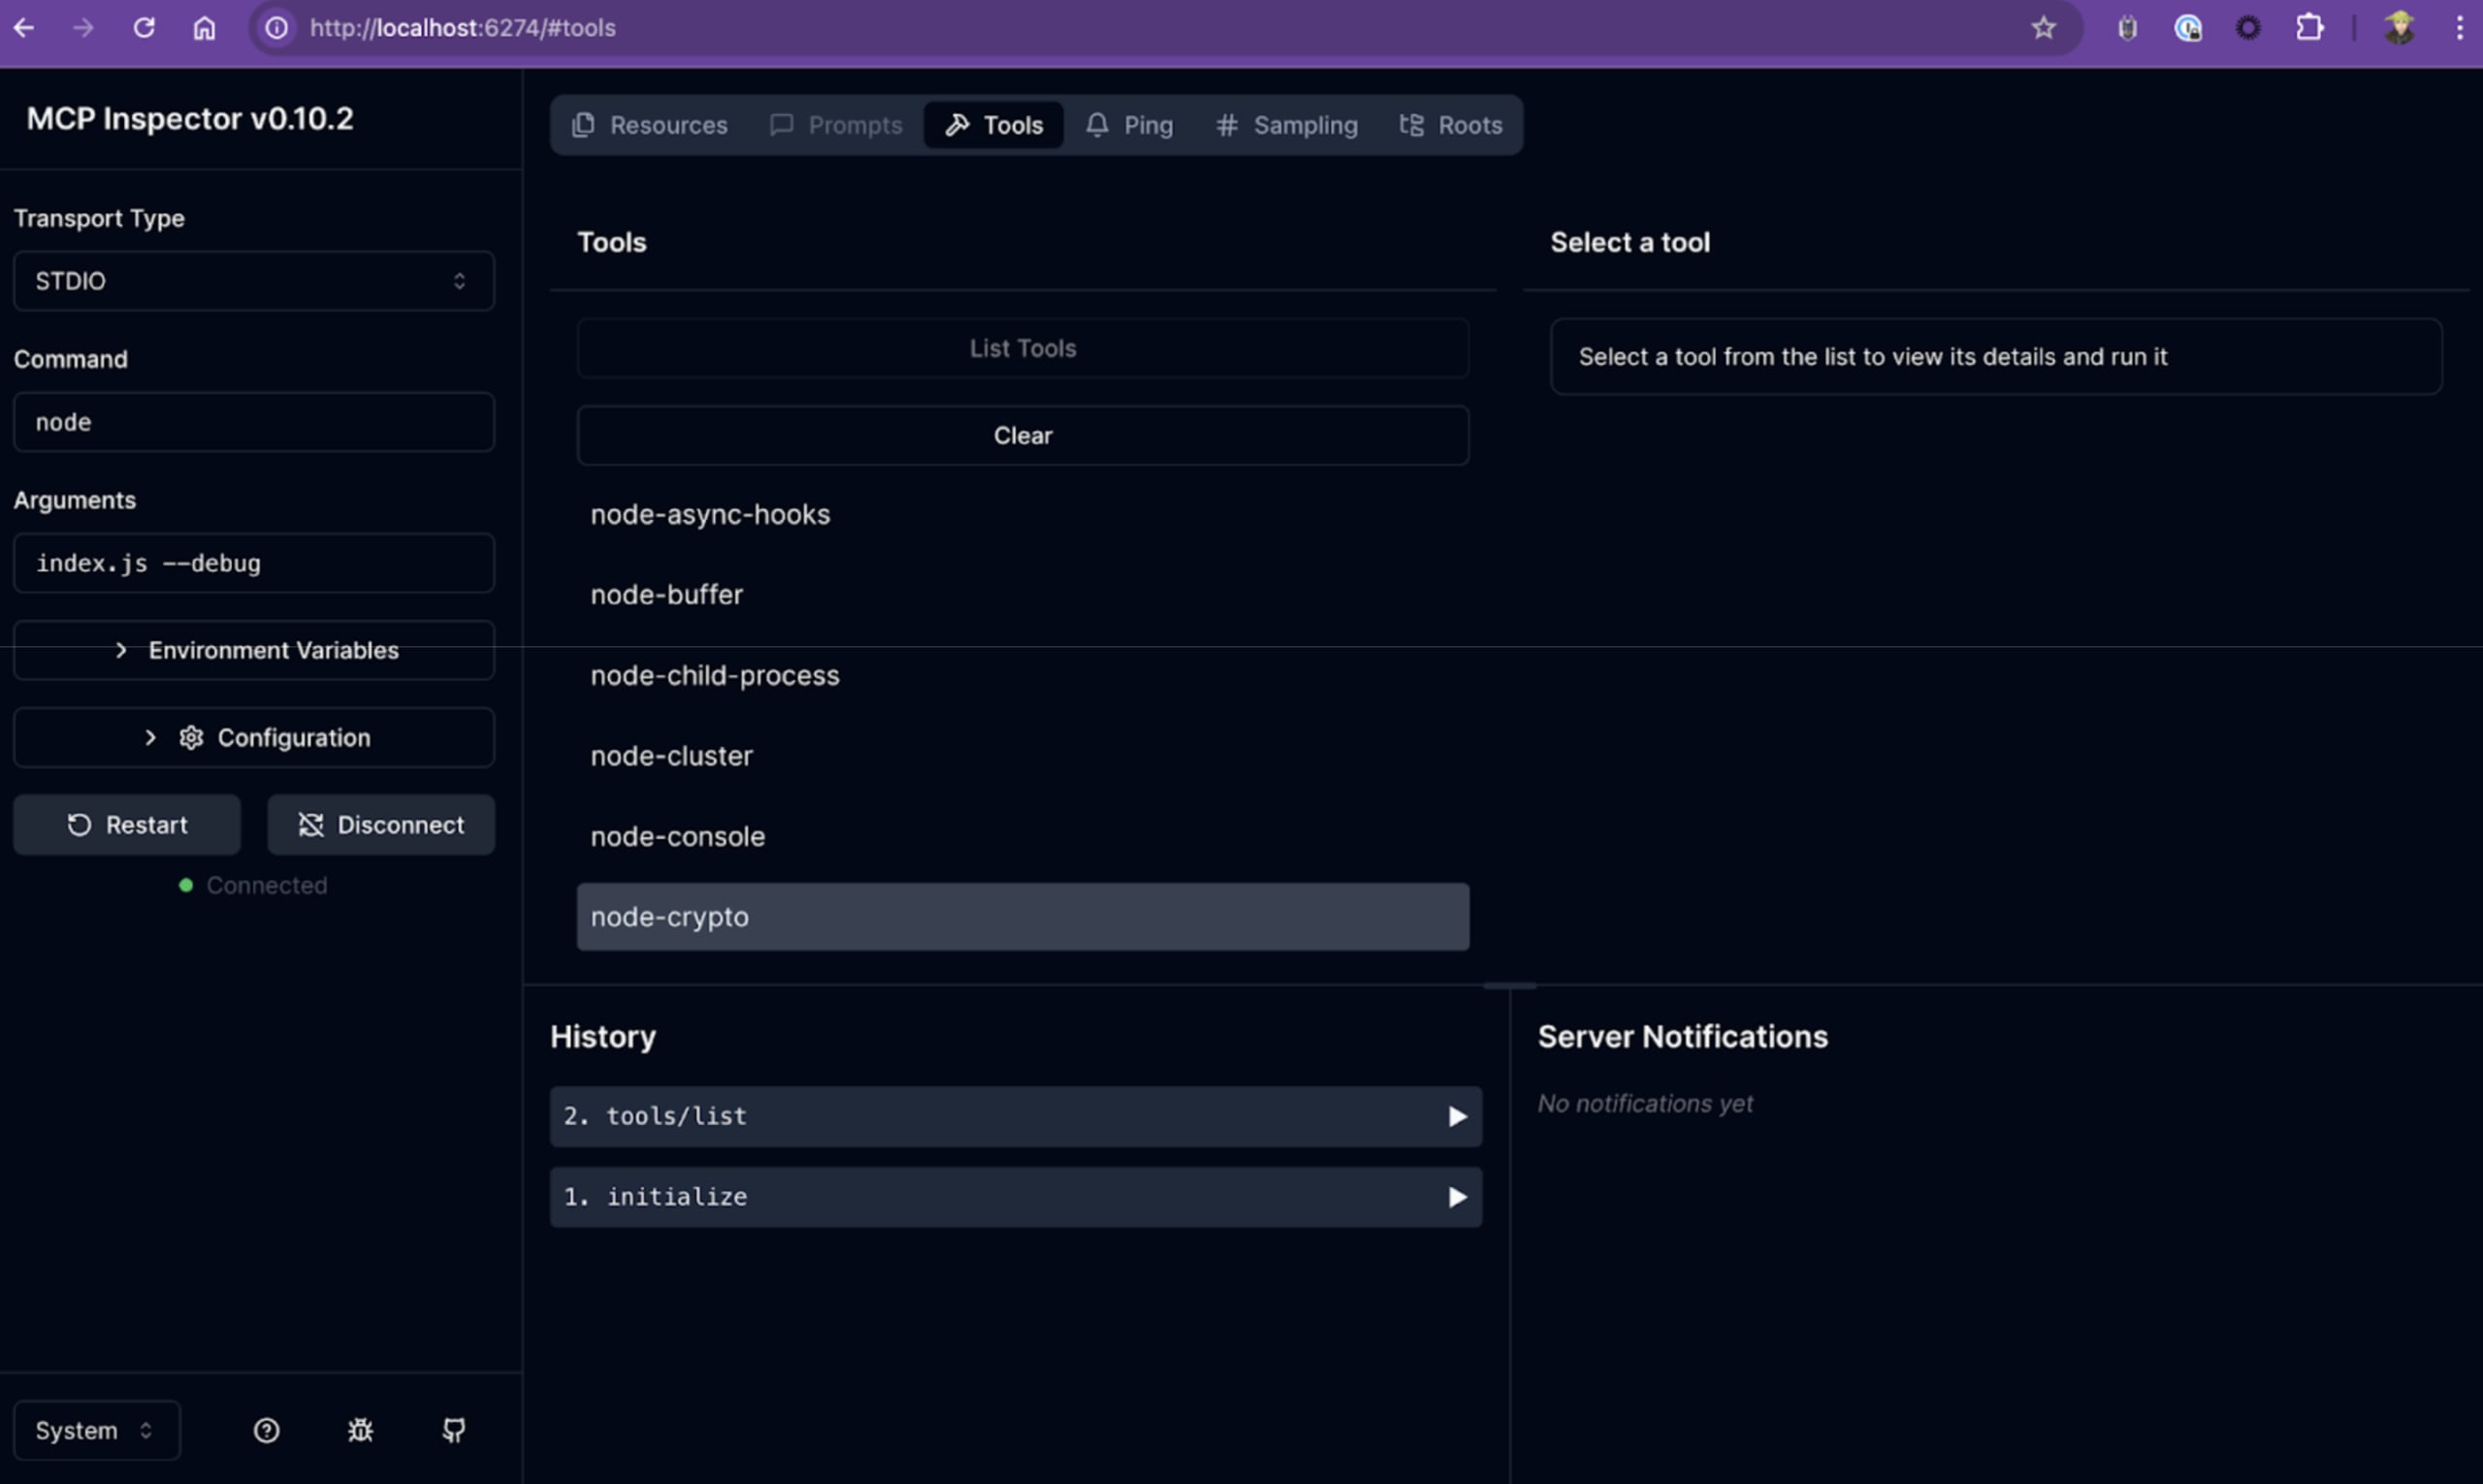2483x1484 pixels.
Task: Click the globe extension icon in toolbar
Action: pos(2188,28)
